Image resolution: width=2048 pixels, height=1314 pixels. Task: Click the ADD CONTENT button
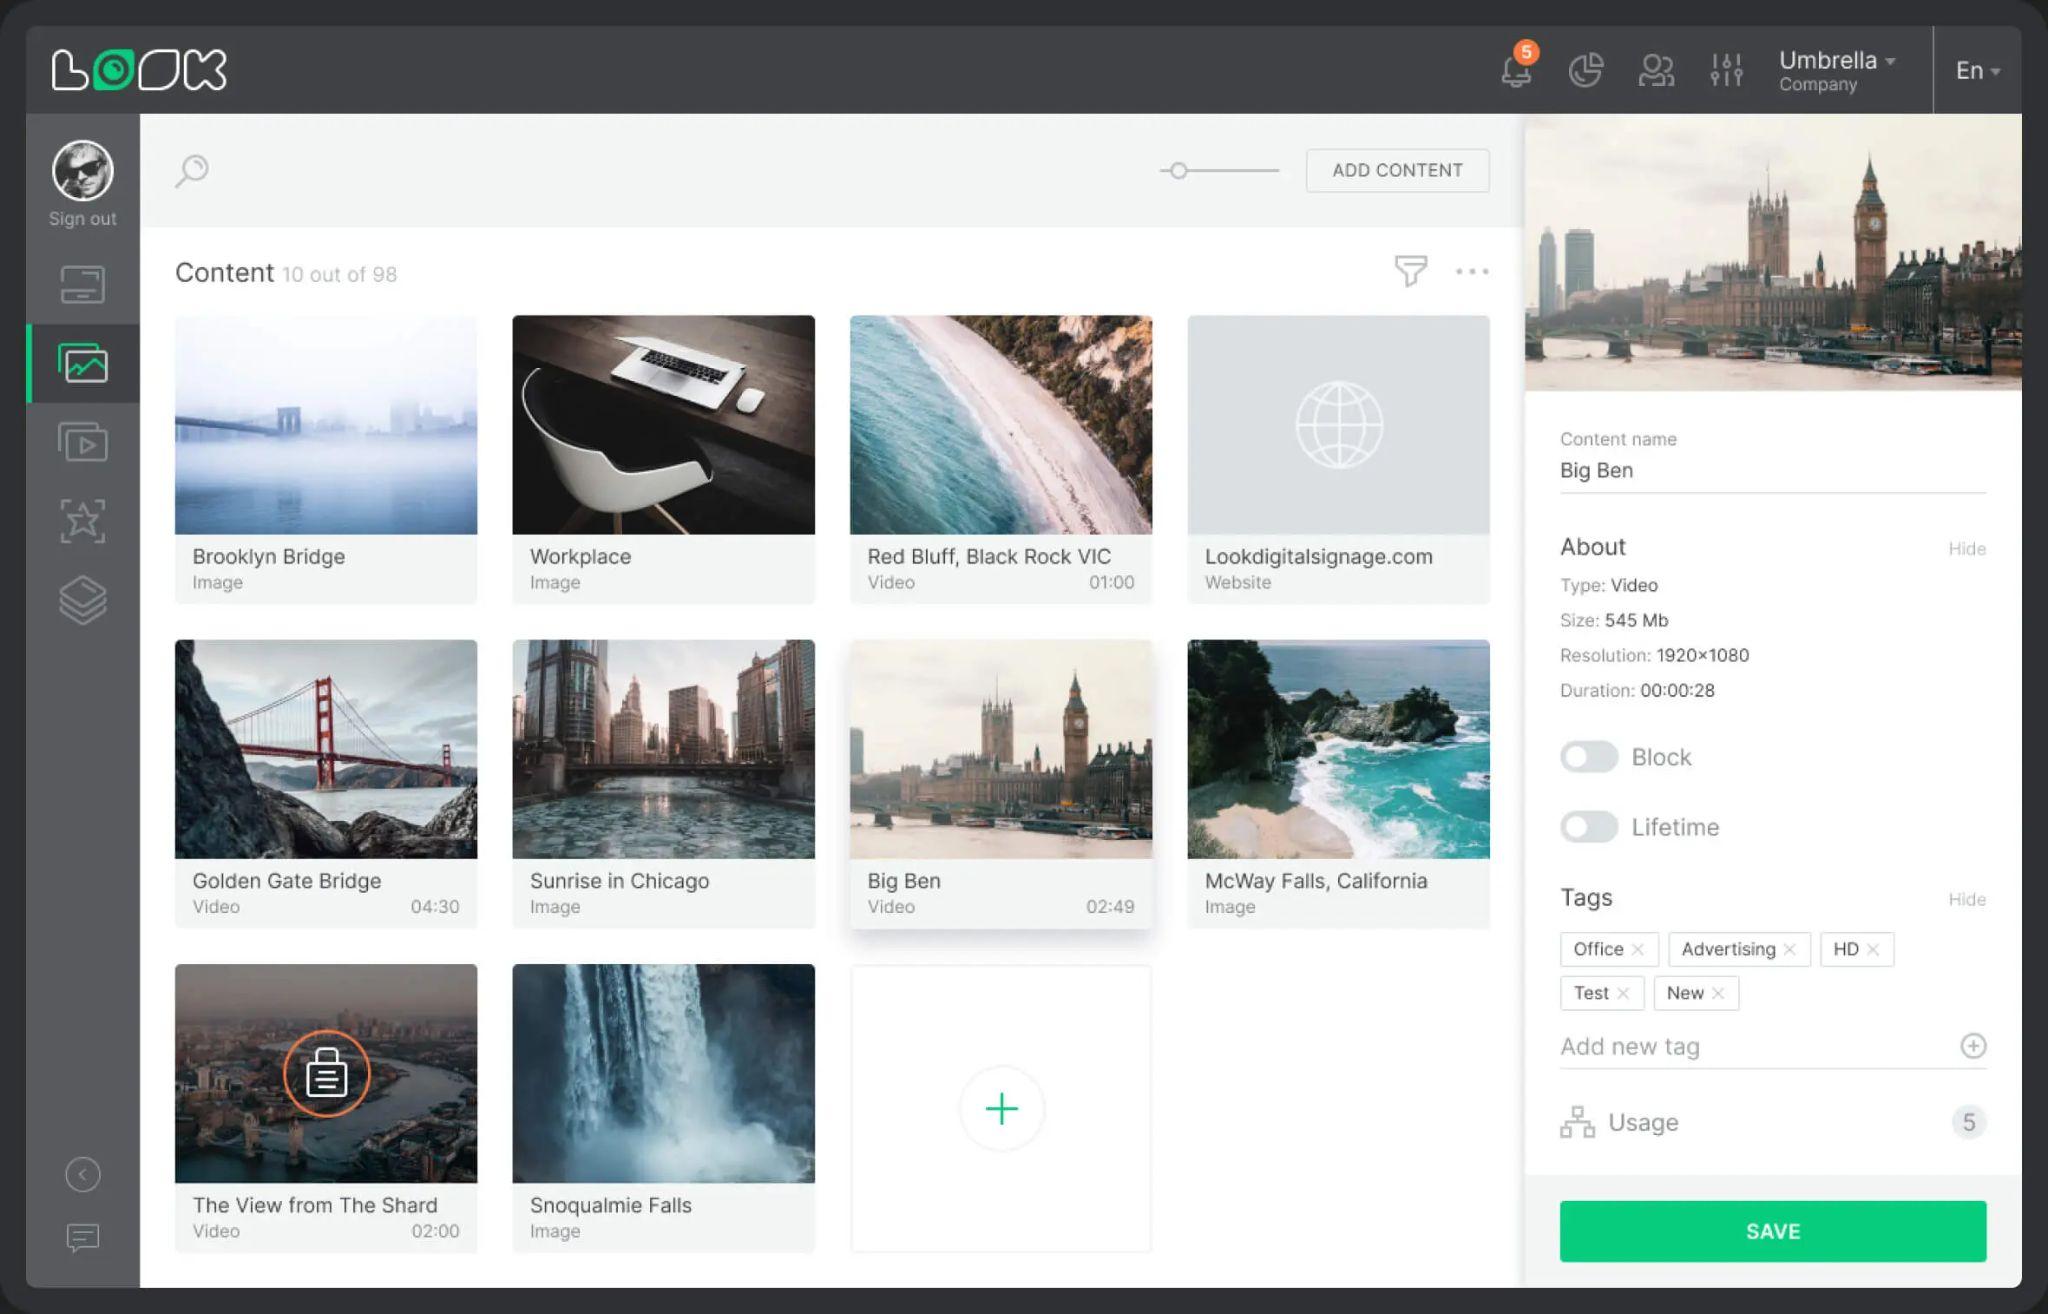(1397, 170)
